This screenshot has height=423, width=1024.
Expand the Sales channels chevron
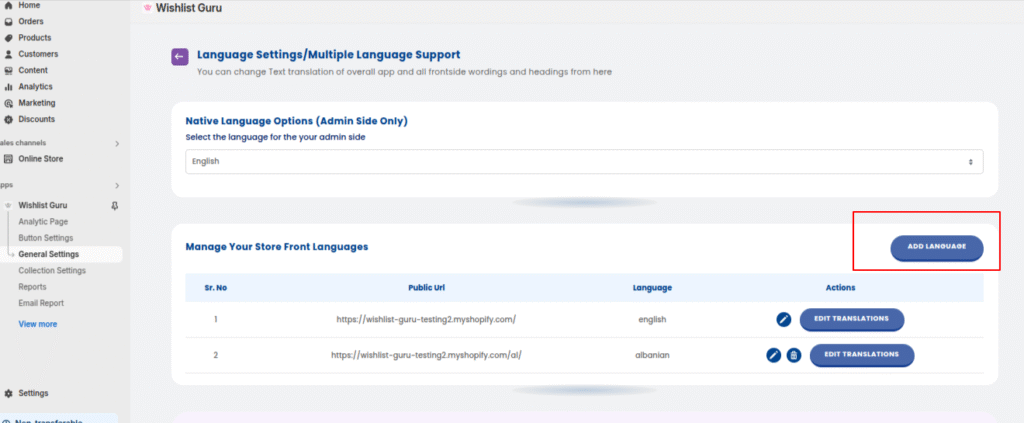(x=117, y=144)
